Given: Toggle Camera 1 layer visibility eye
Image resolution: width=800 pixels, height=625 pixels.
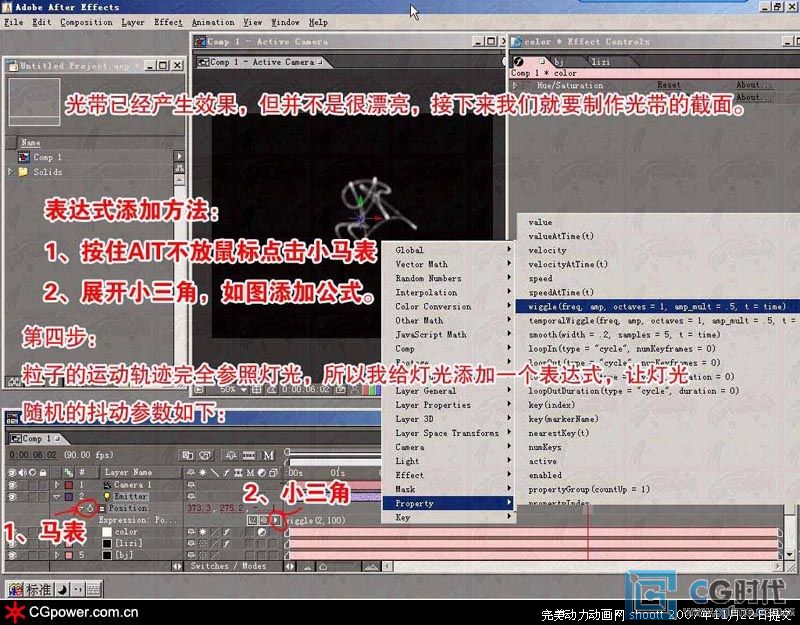Looking at the screenshot, I should [12, 485].
